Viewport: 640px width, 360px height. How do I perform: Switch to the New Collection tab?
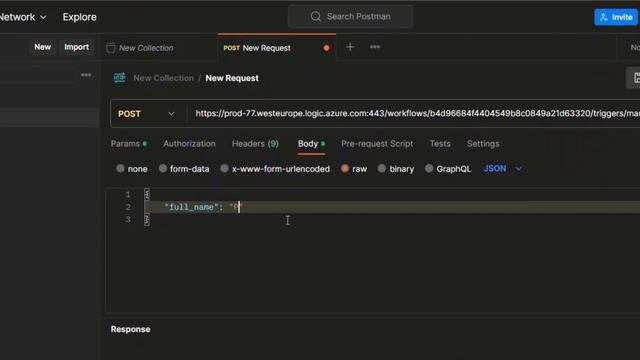coord(160,48)
